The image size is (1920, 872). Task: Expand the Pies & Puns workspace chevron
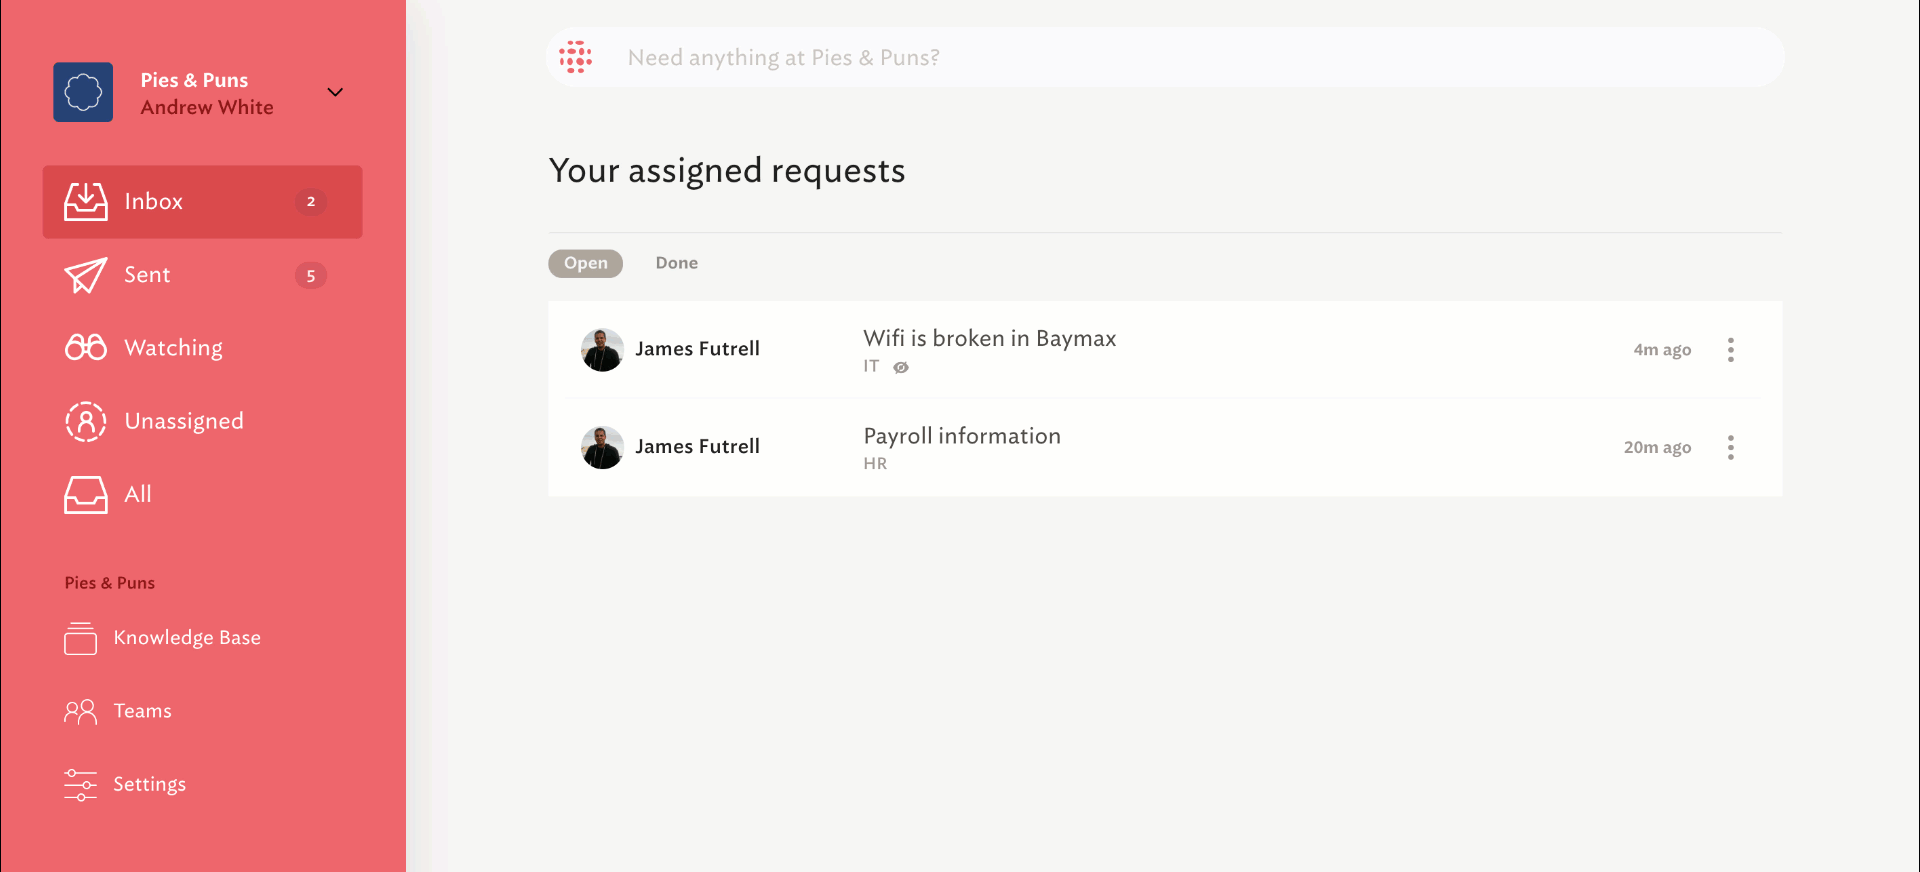coord(335,92)
